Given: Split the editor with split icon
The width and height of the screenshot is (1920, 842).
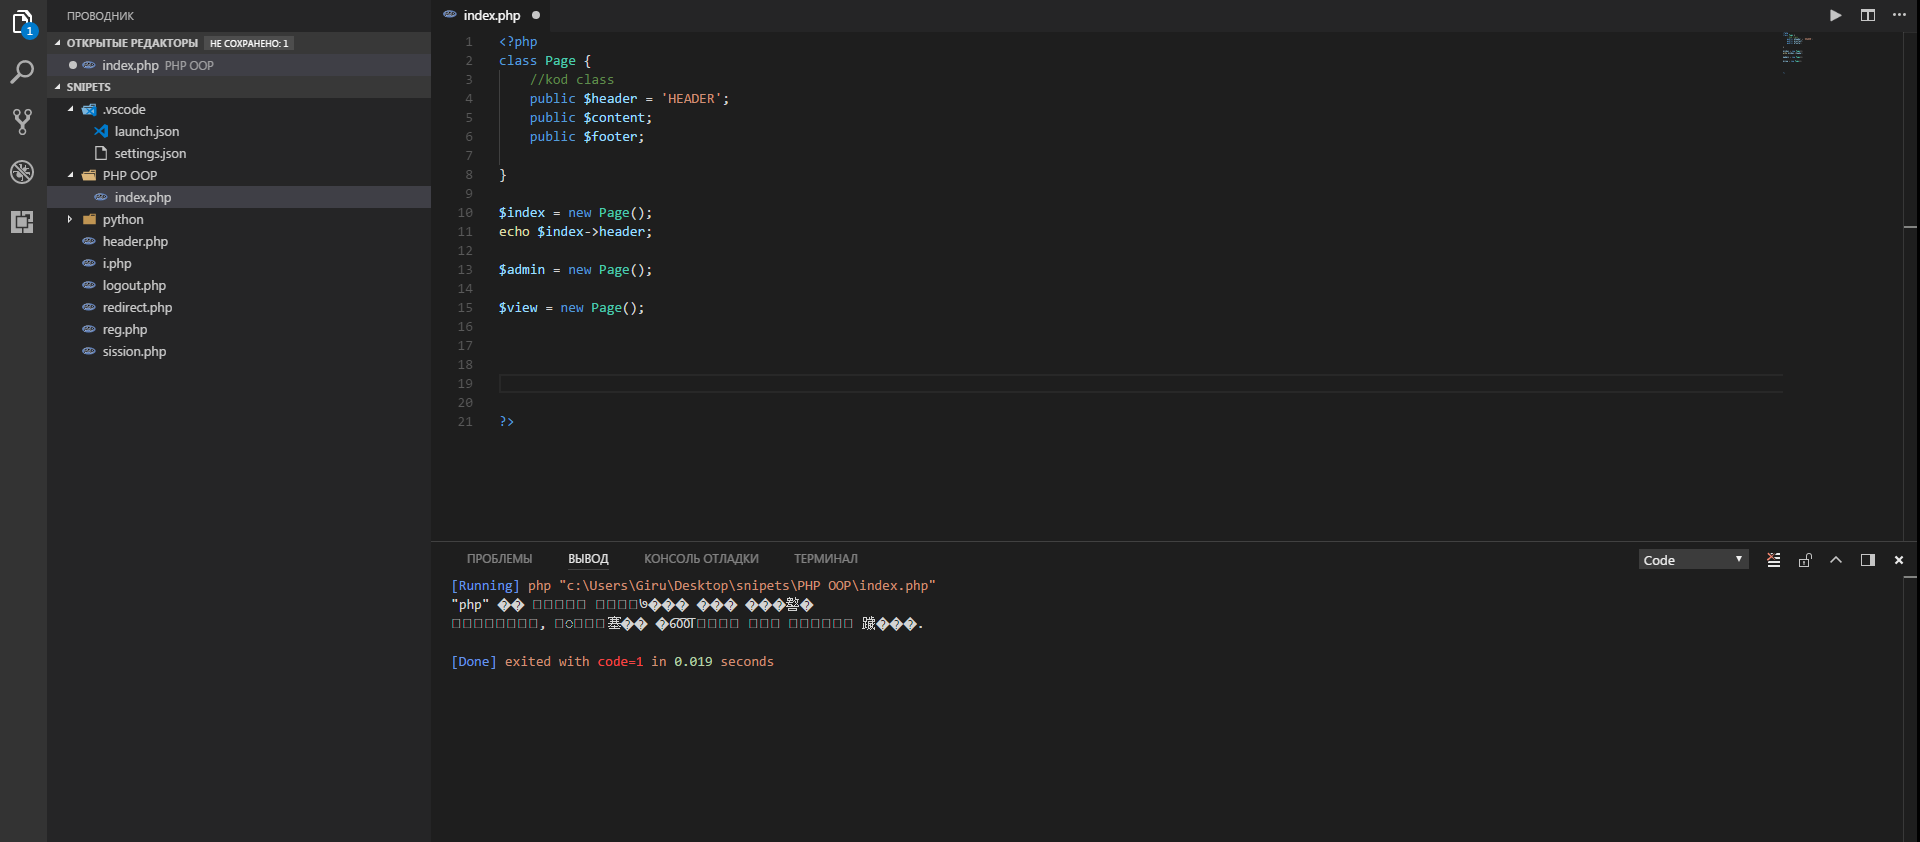Looking at the screenshot, I should (1867, 15).
